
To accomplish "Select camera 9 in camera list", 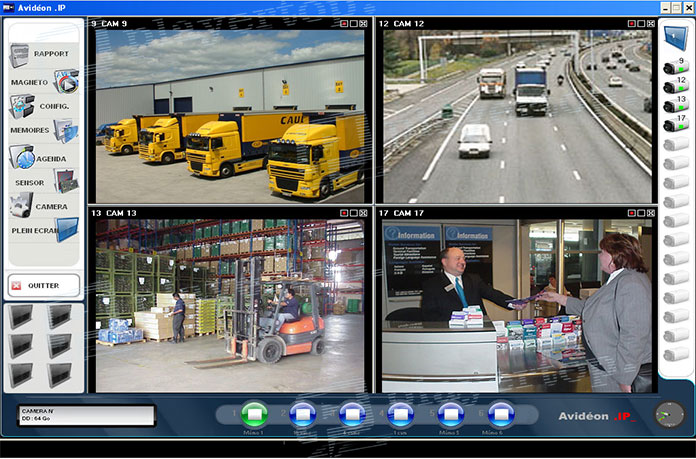I will 674,68.
